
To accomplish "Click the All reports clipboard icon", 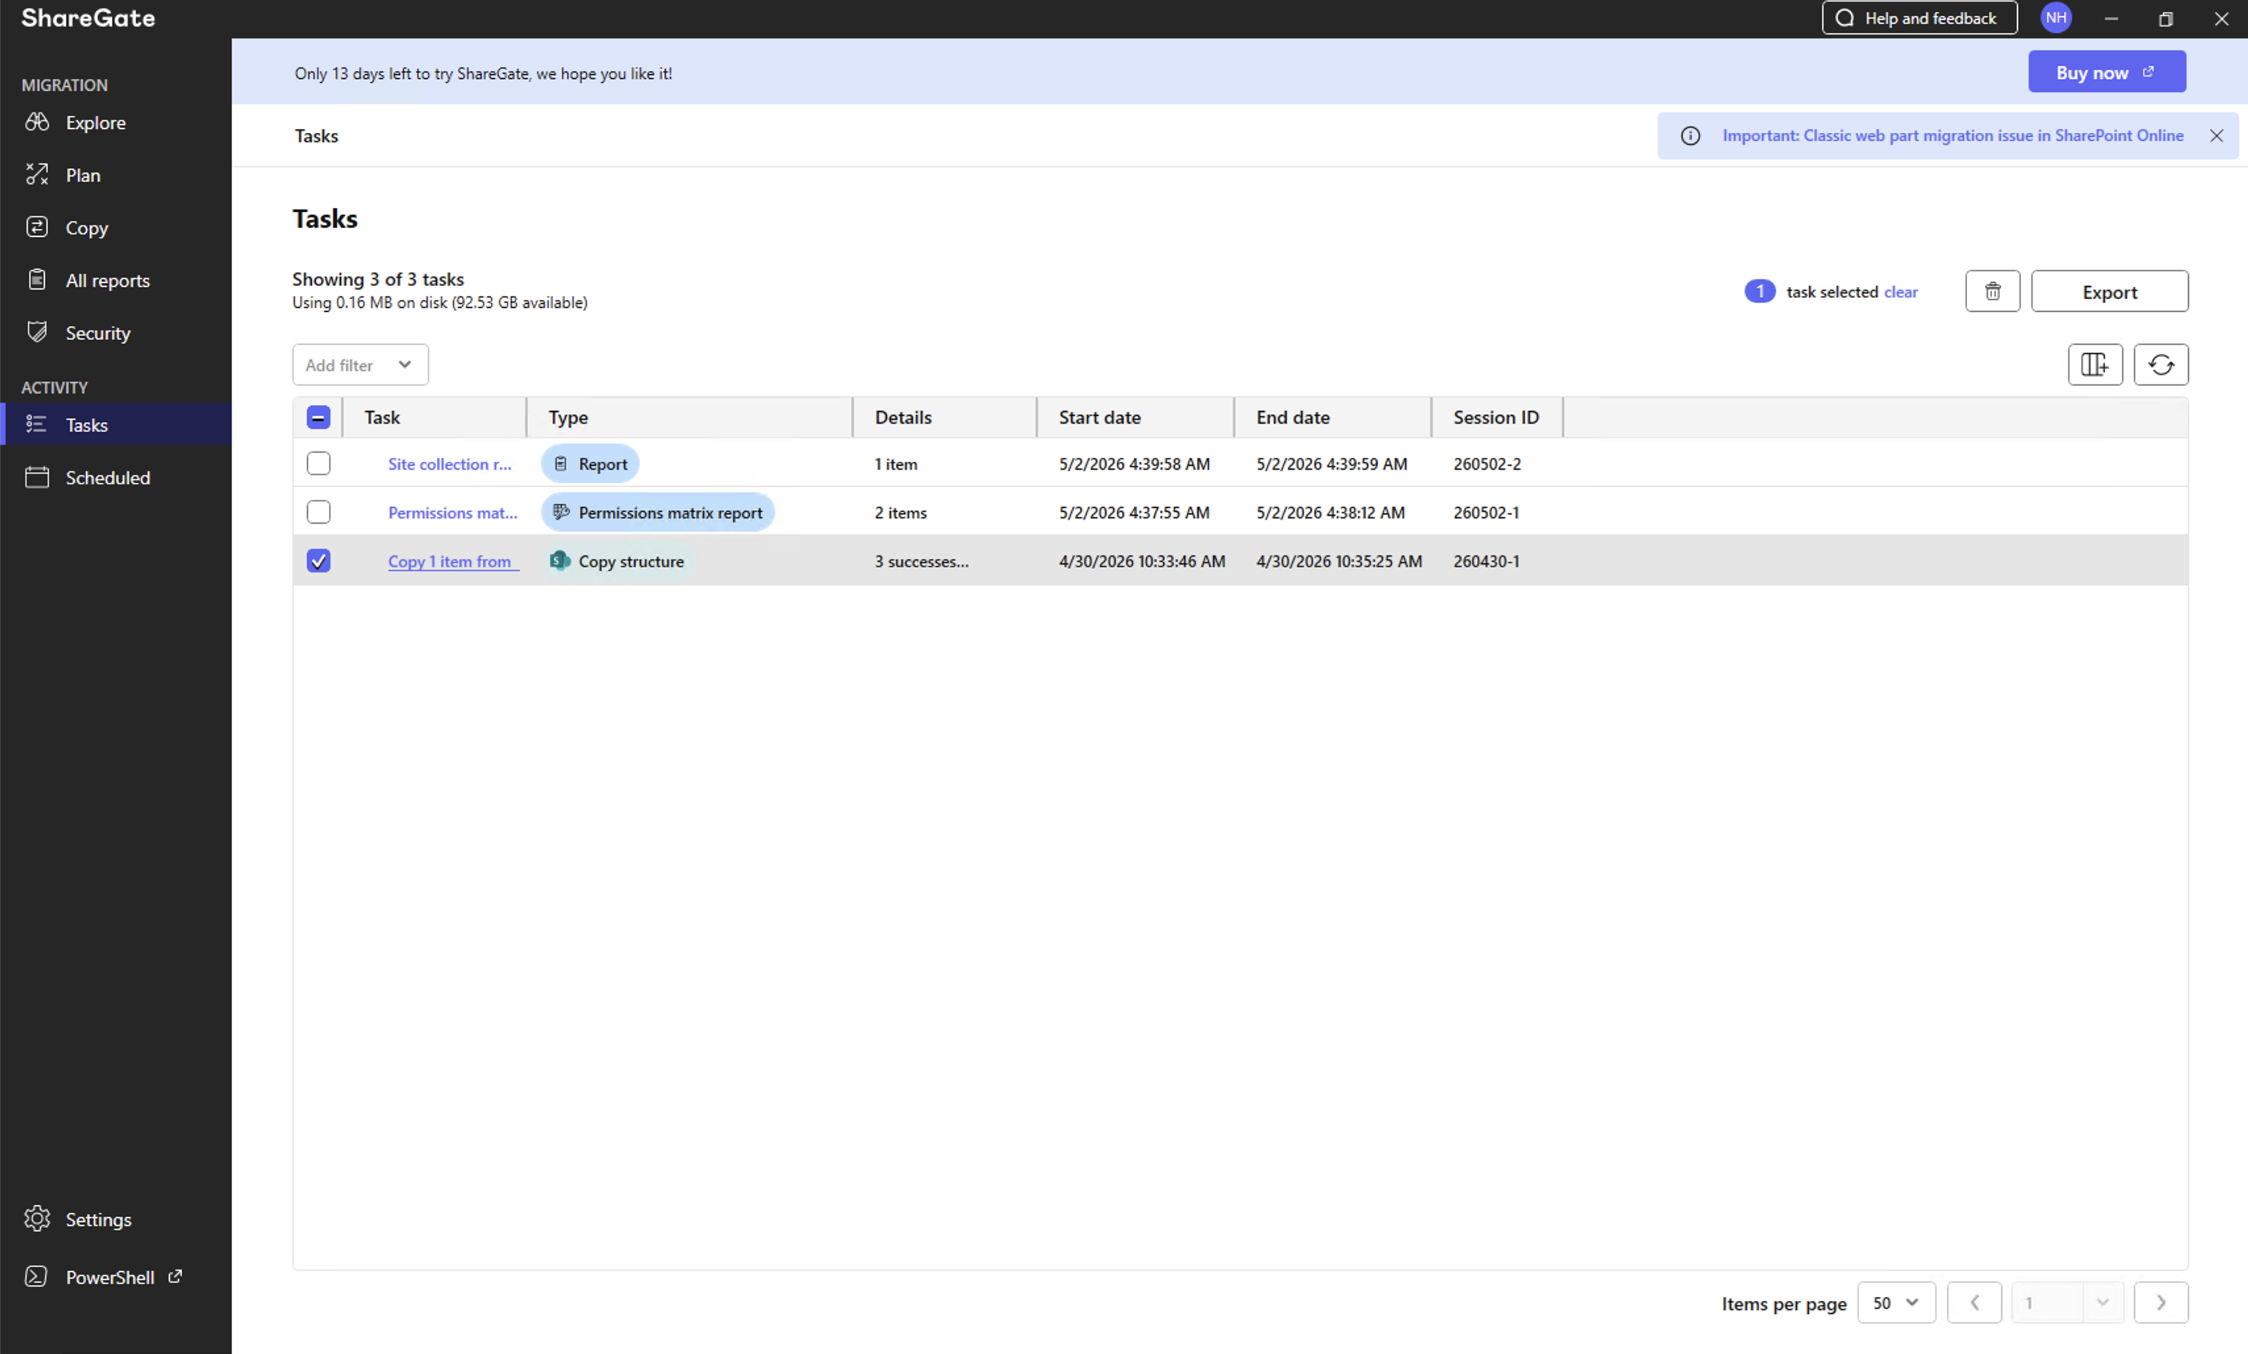I will tap(37, 280).
